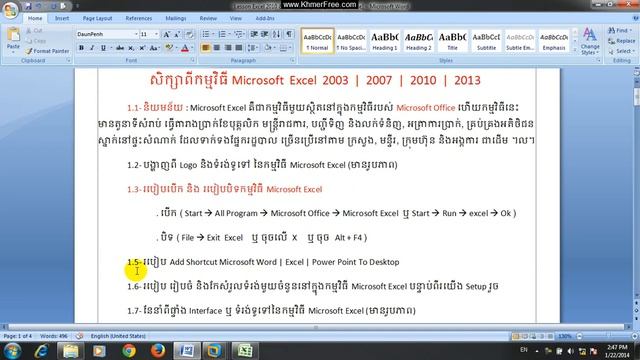This screenshot has width=640, height=360.
Task: Open Google Chrome from the taskbar
Action: 129,351
